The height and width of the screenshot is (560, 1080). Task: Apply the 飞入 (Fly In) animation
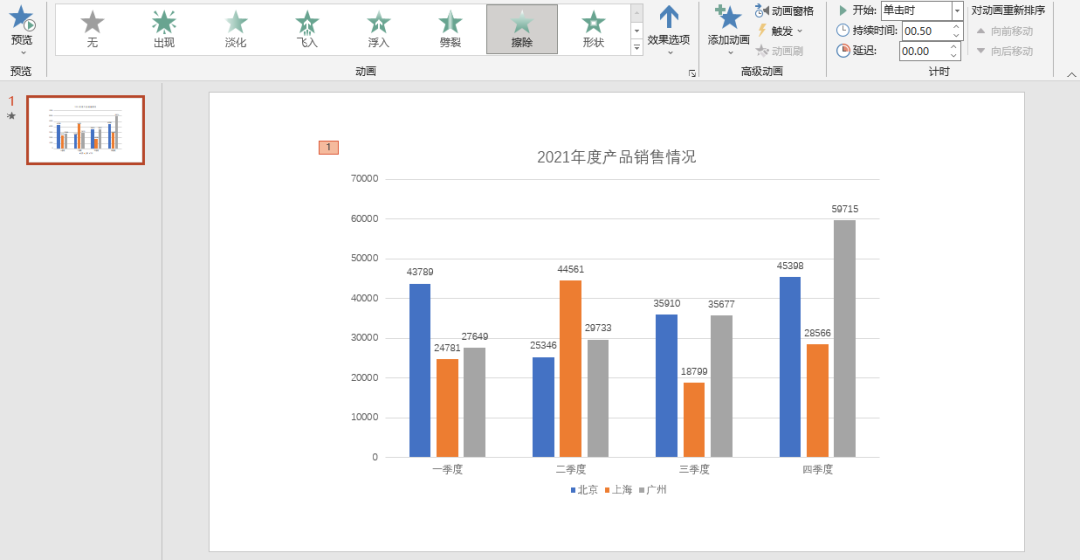point(307,28)
